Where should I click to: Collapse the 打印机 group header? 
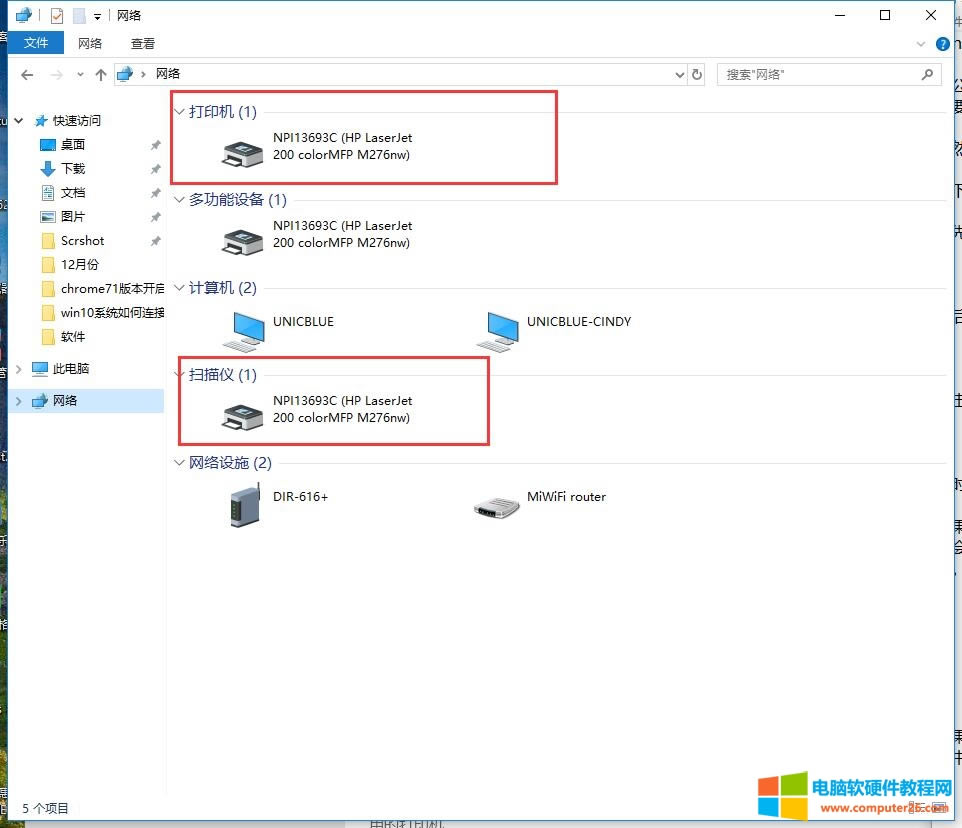coord(180,112)
